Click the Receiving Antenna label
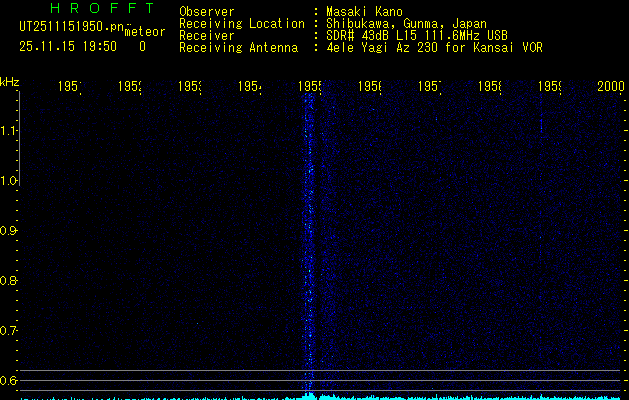The height and width of the screenshot is (400, 629). (238, 48)
